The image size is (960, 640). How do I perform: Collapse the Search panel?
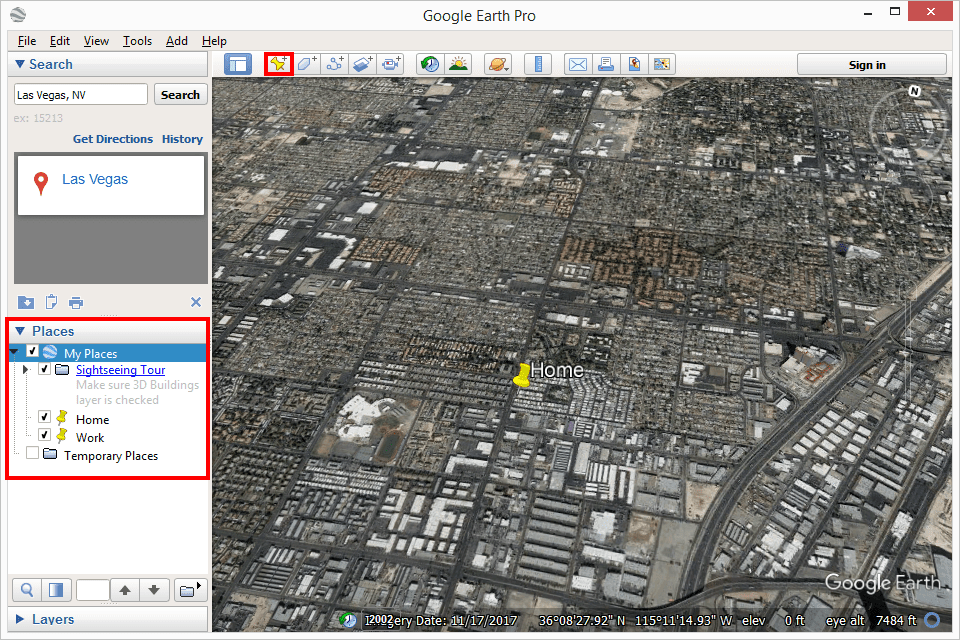click(x=20, y=64)
